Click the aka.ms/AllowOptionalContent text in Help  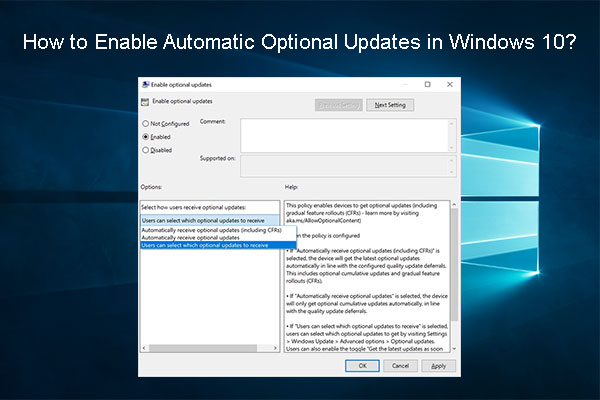tap(323, 220)
